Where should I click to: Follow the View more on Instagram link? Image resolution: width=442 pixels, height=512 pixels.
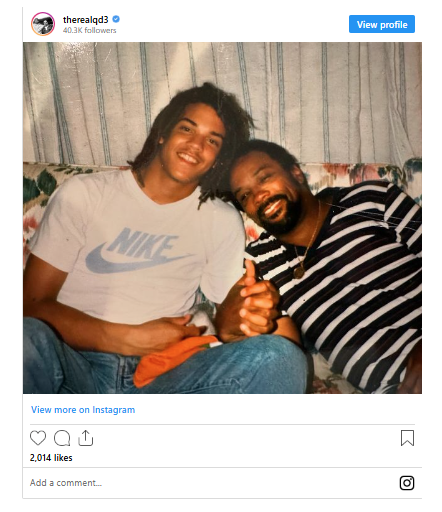[83, 410]
